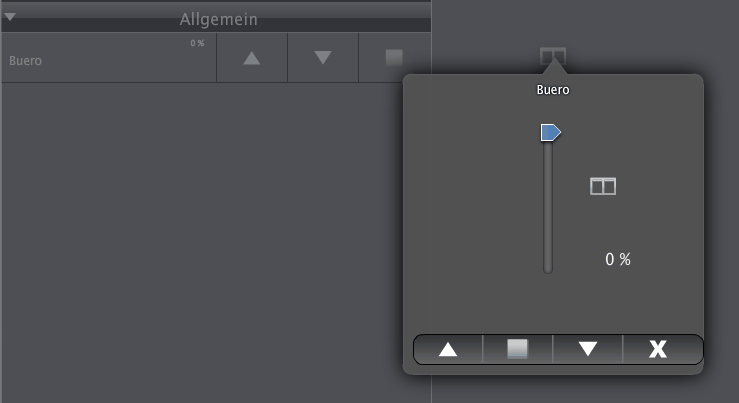The width and height of the screenshot is (739, 403).
Task: Click the dark bar above the Allgemein header
Action: coord(215,3)
